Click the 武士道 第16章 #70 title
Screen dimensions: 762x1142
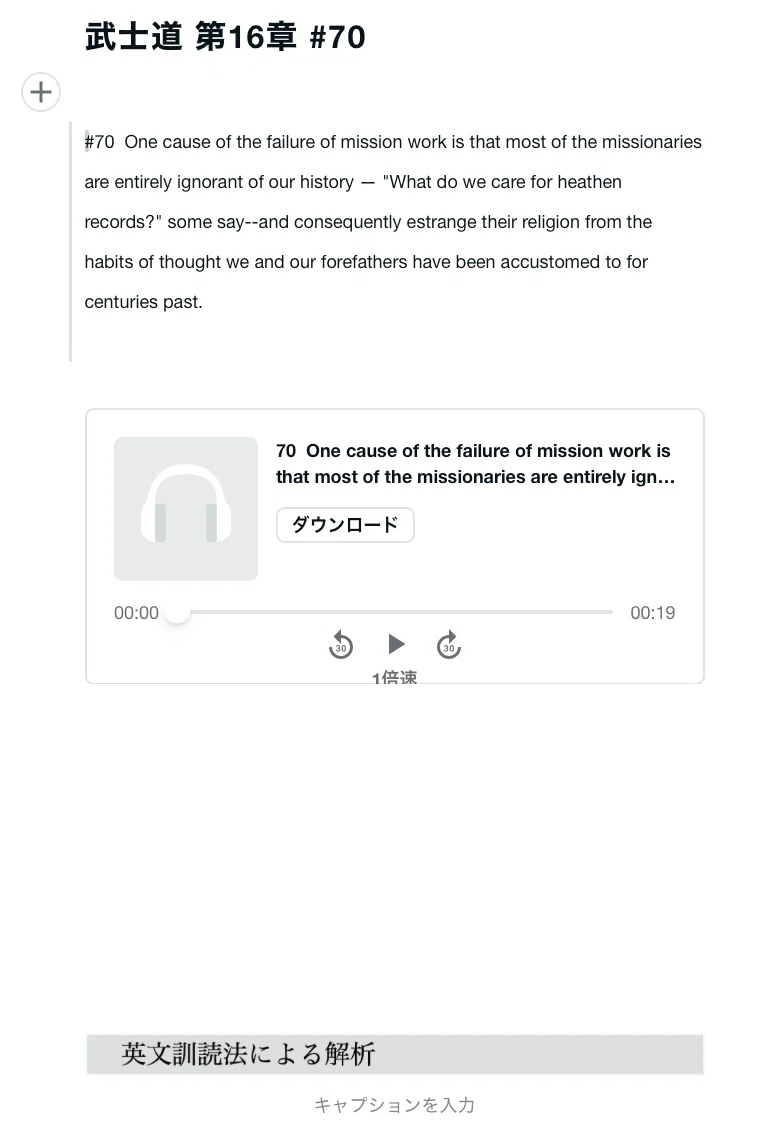[x=225, y=36]
